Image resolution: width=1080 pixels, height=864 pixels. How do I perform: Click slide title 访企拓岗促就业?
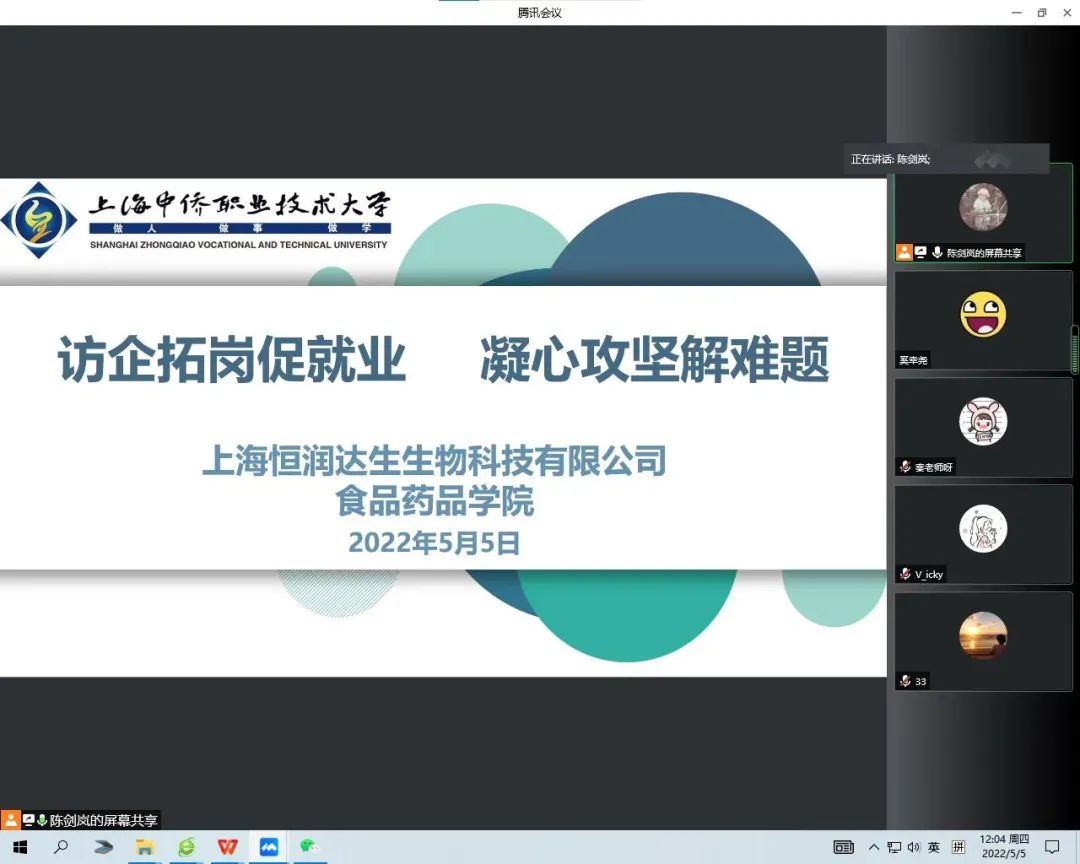click(231, 359)
